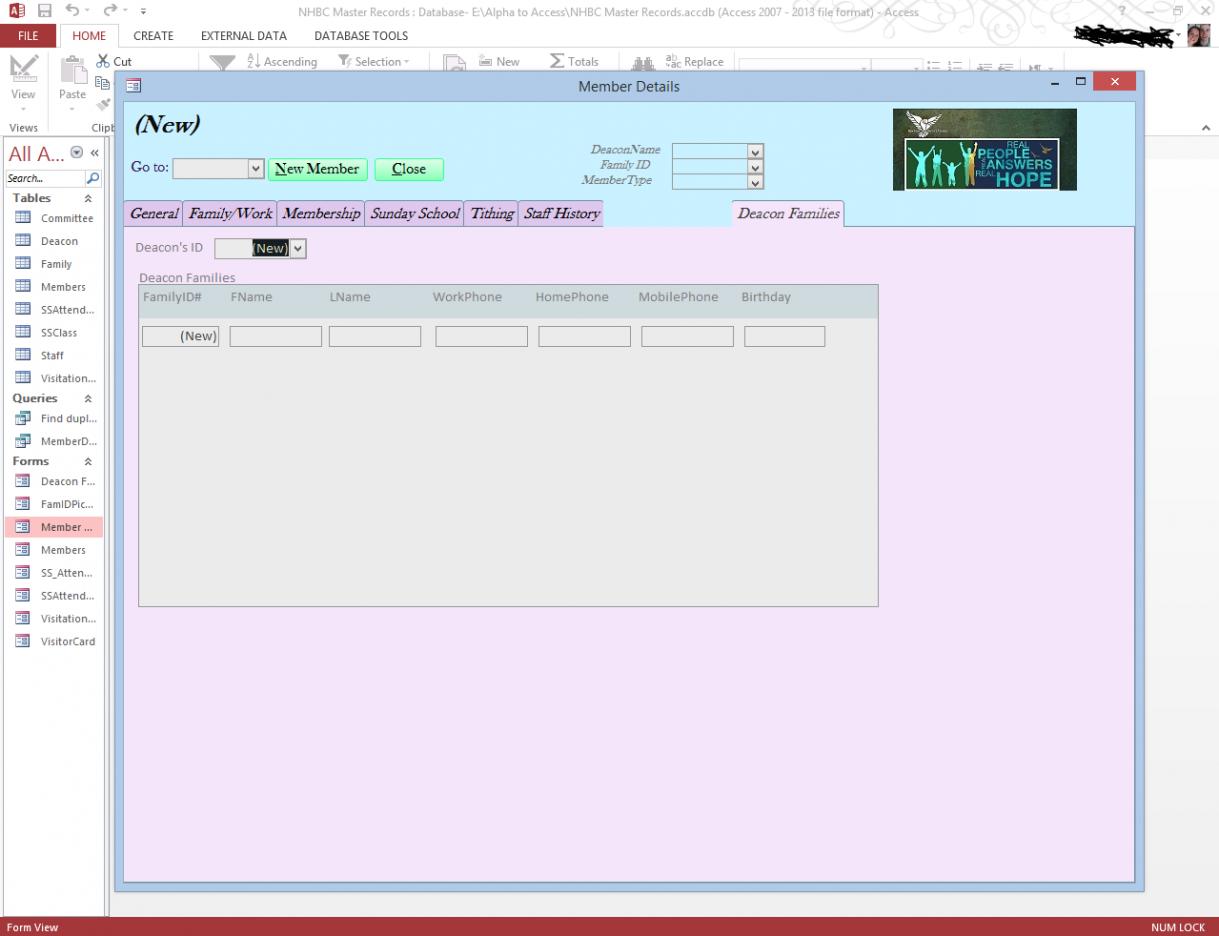The image size is (1219, 936).
Task: Select the Staff table
Action: click(x=54, y=356)
